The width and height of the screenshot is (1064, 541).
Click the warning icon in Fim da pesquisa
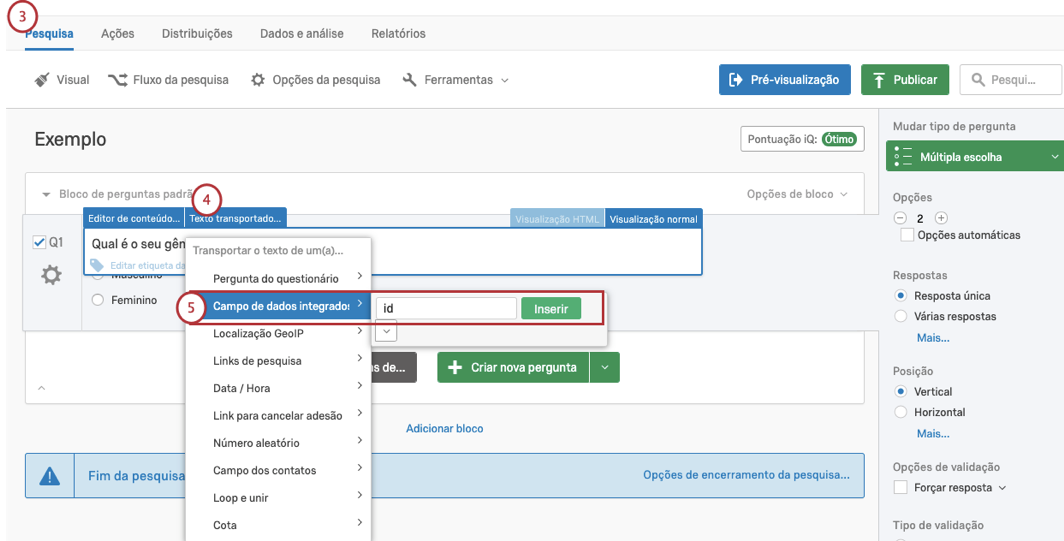pyautogui.click(x=50, y=477)
